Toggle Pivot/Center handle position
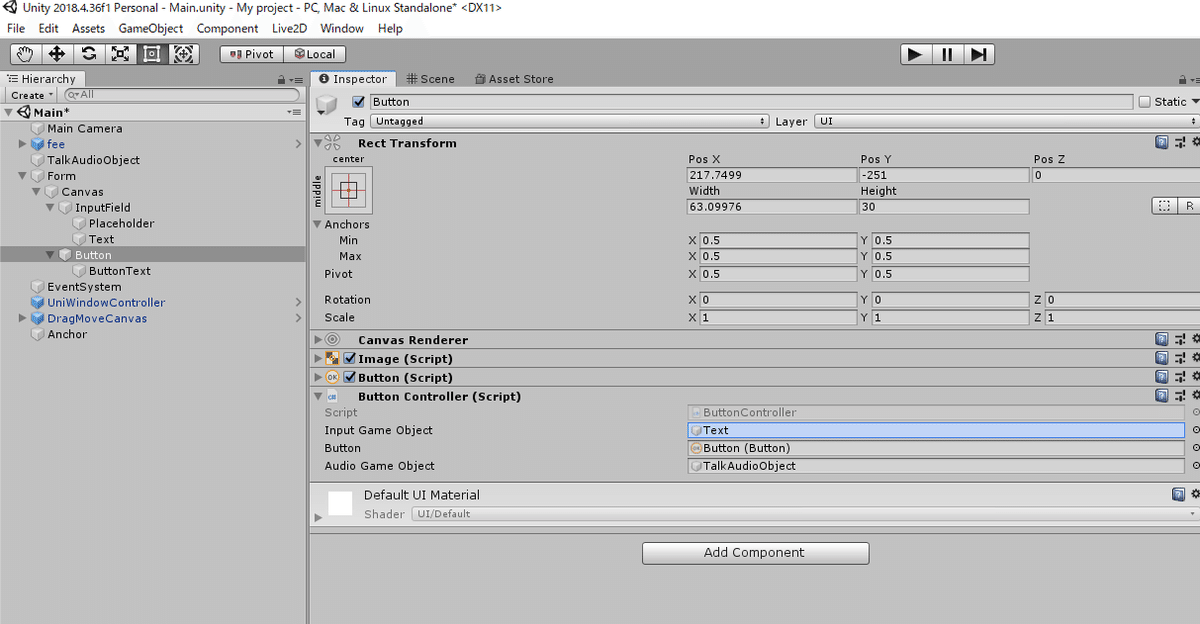 coord(252,54)
